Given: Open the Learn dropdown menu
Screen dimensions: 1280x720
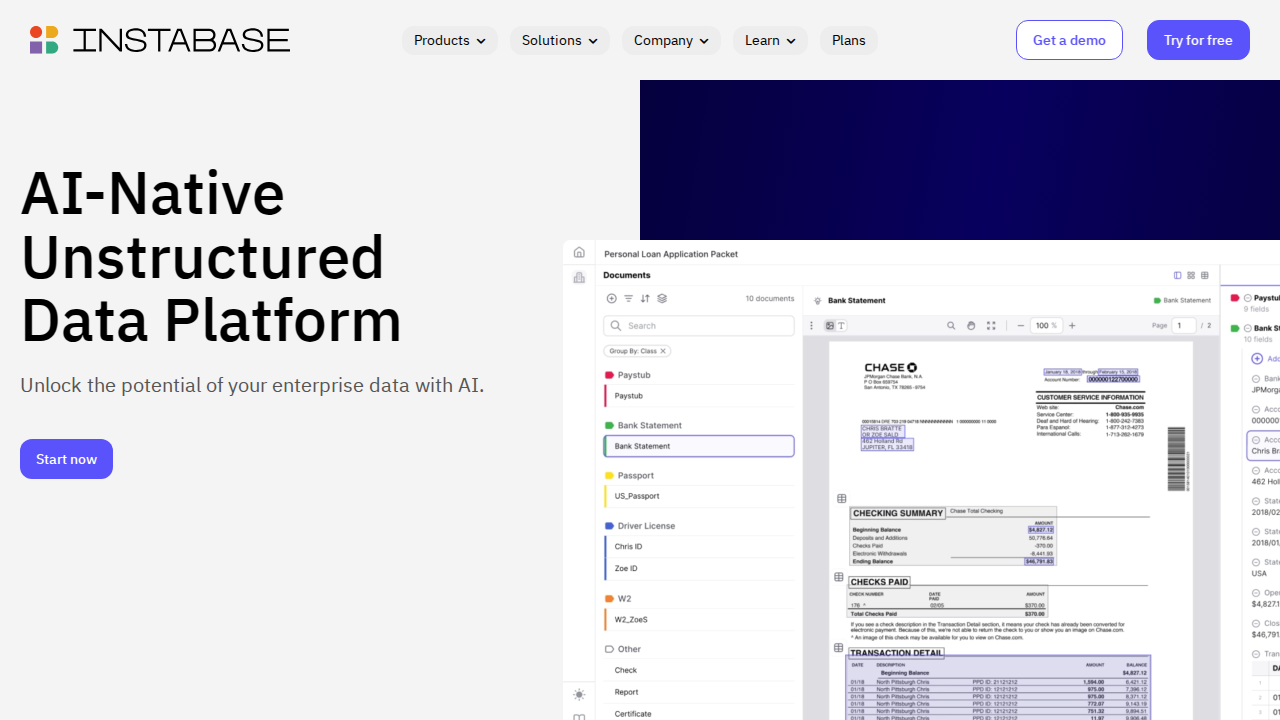Looking at the screenshot, I should coord(770,40).
